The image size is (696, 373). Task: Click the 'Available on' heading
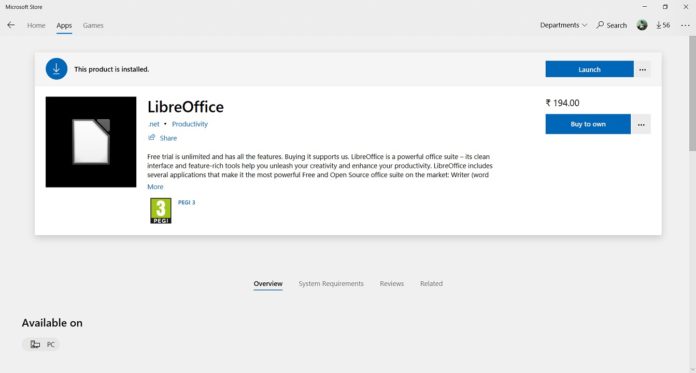click(52, 323)
